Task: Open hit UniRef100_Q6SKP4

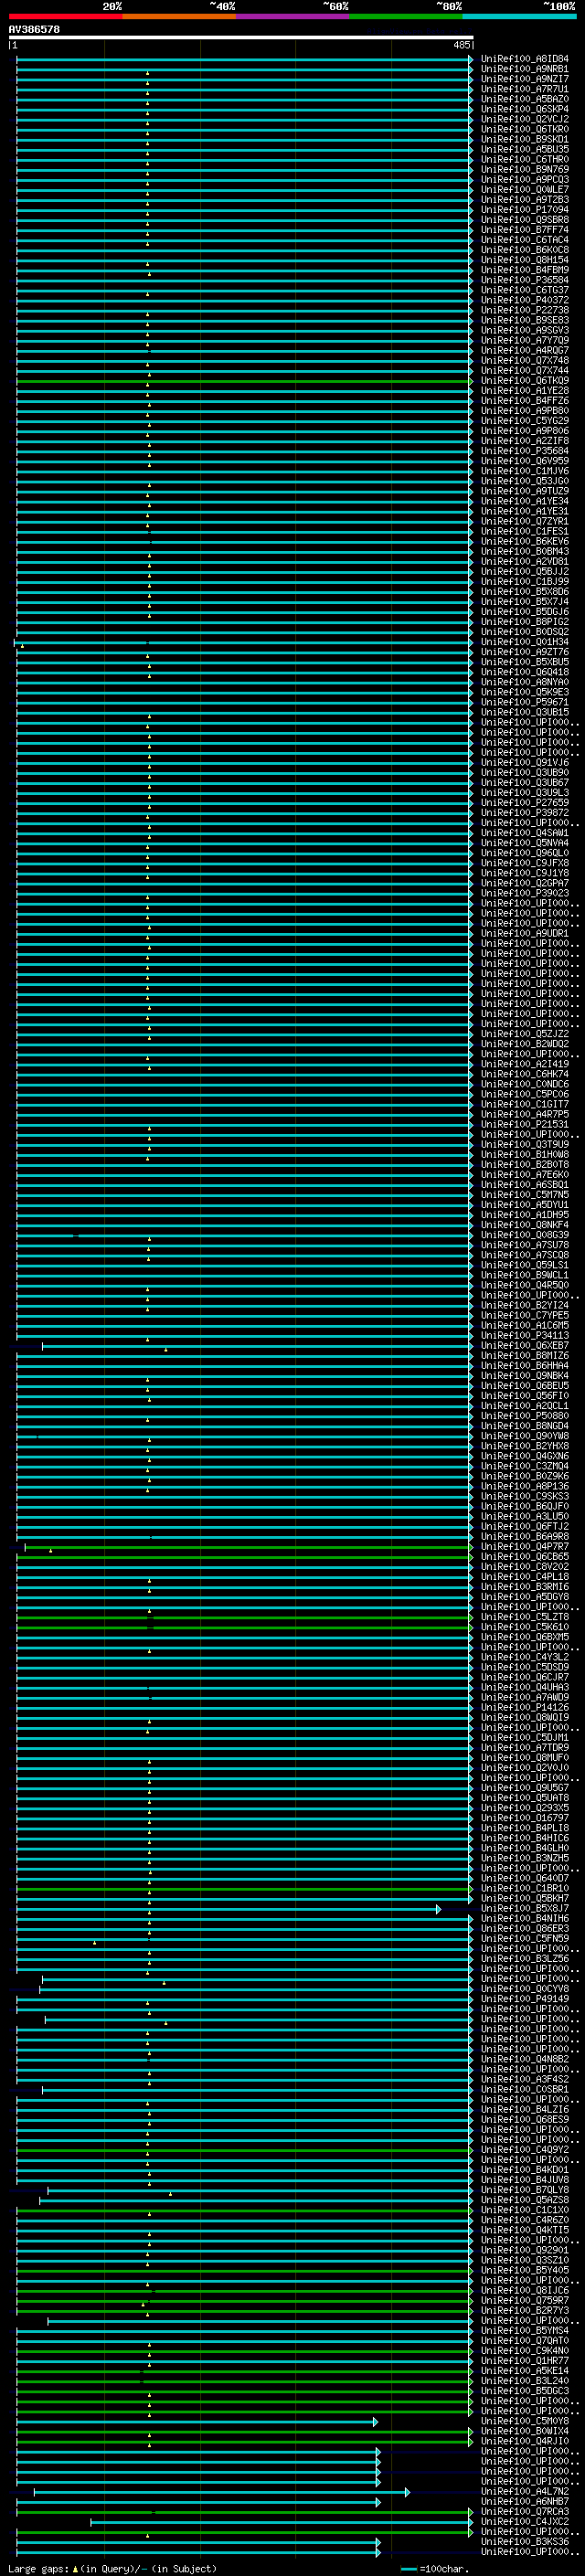Action: pos(525,109)
